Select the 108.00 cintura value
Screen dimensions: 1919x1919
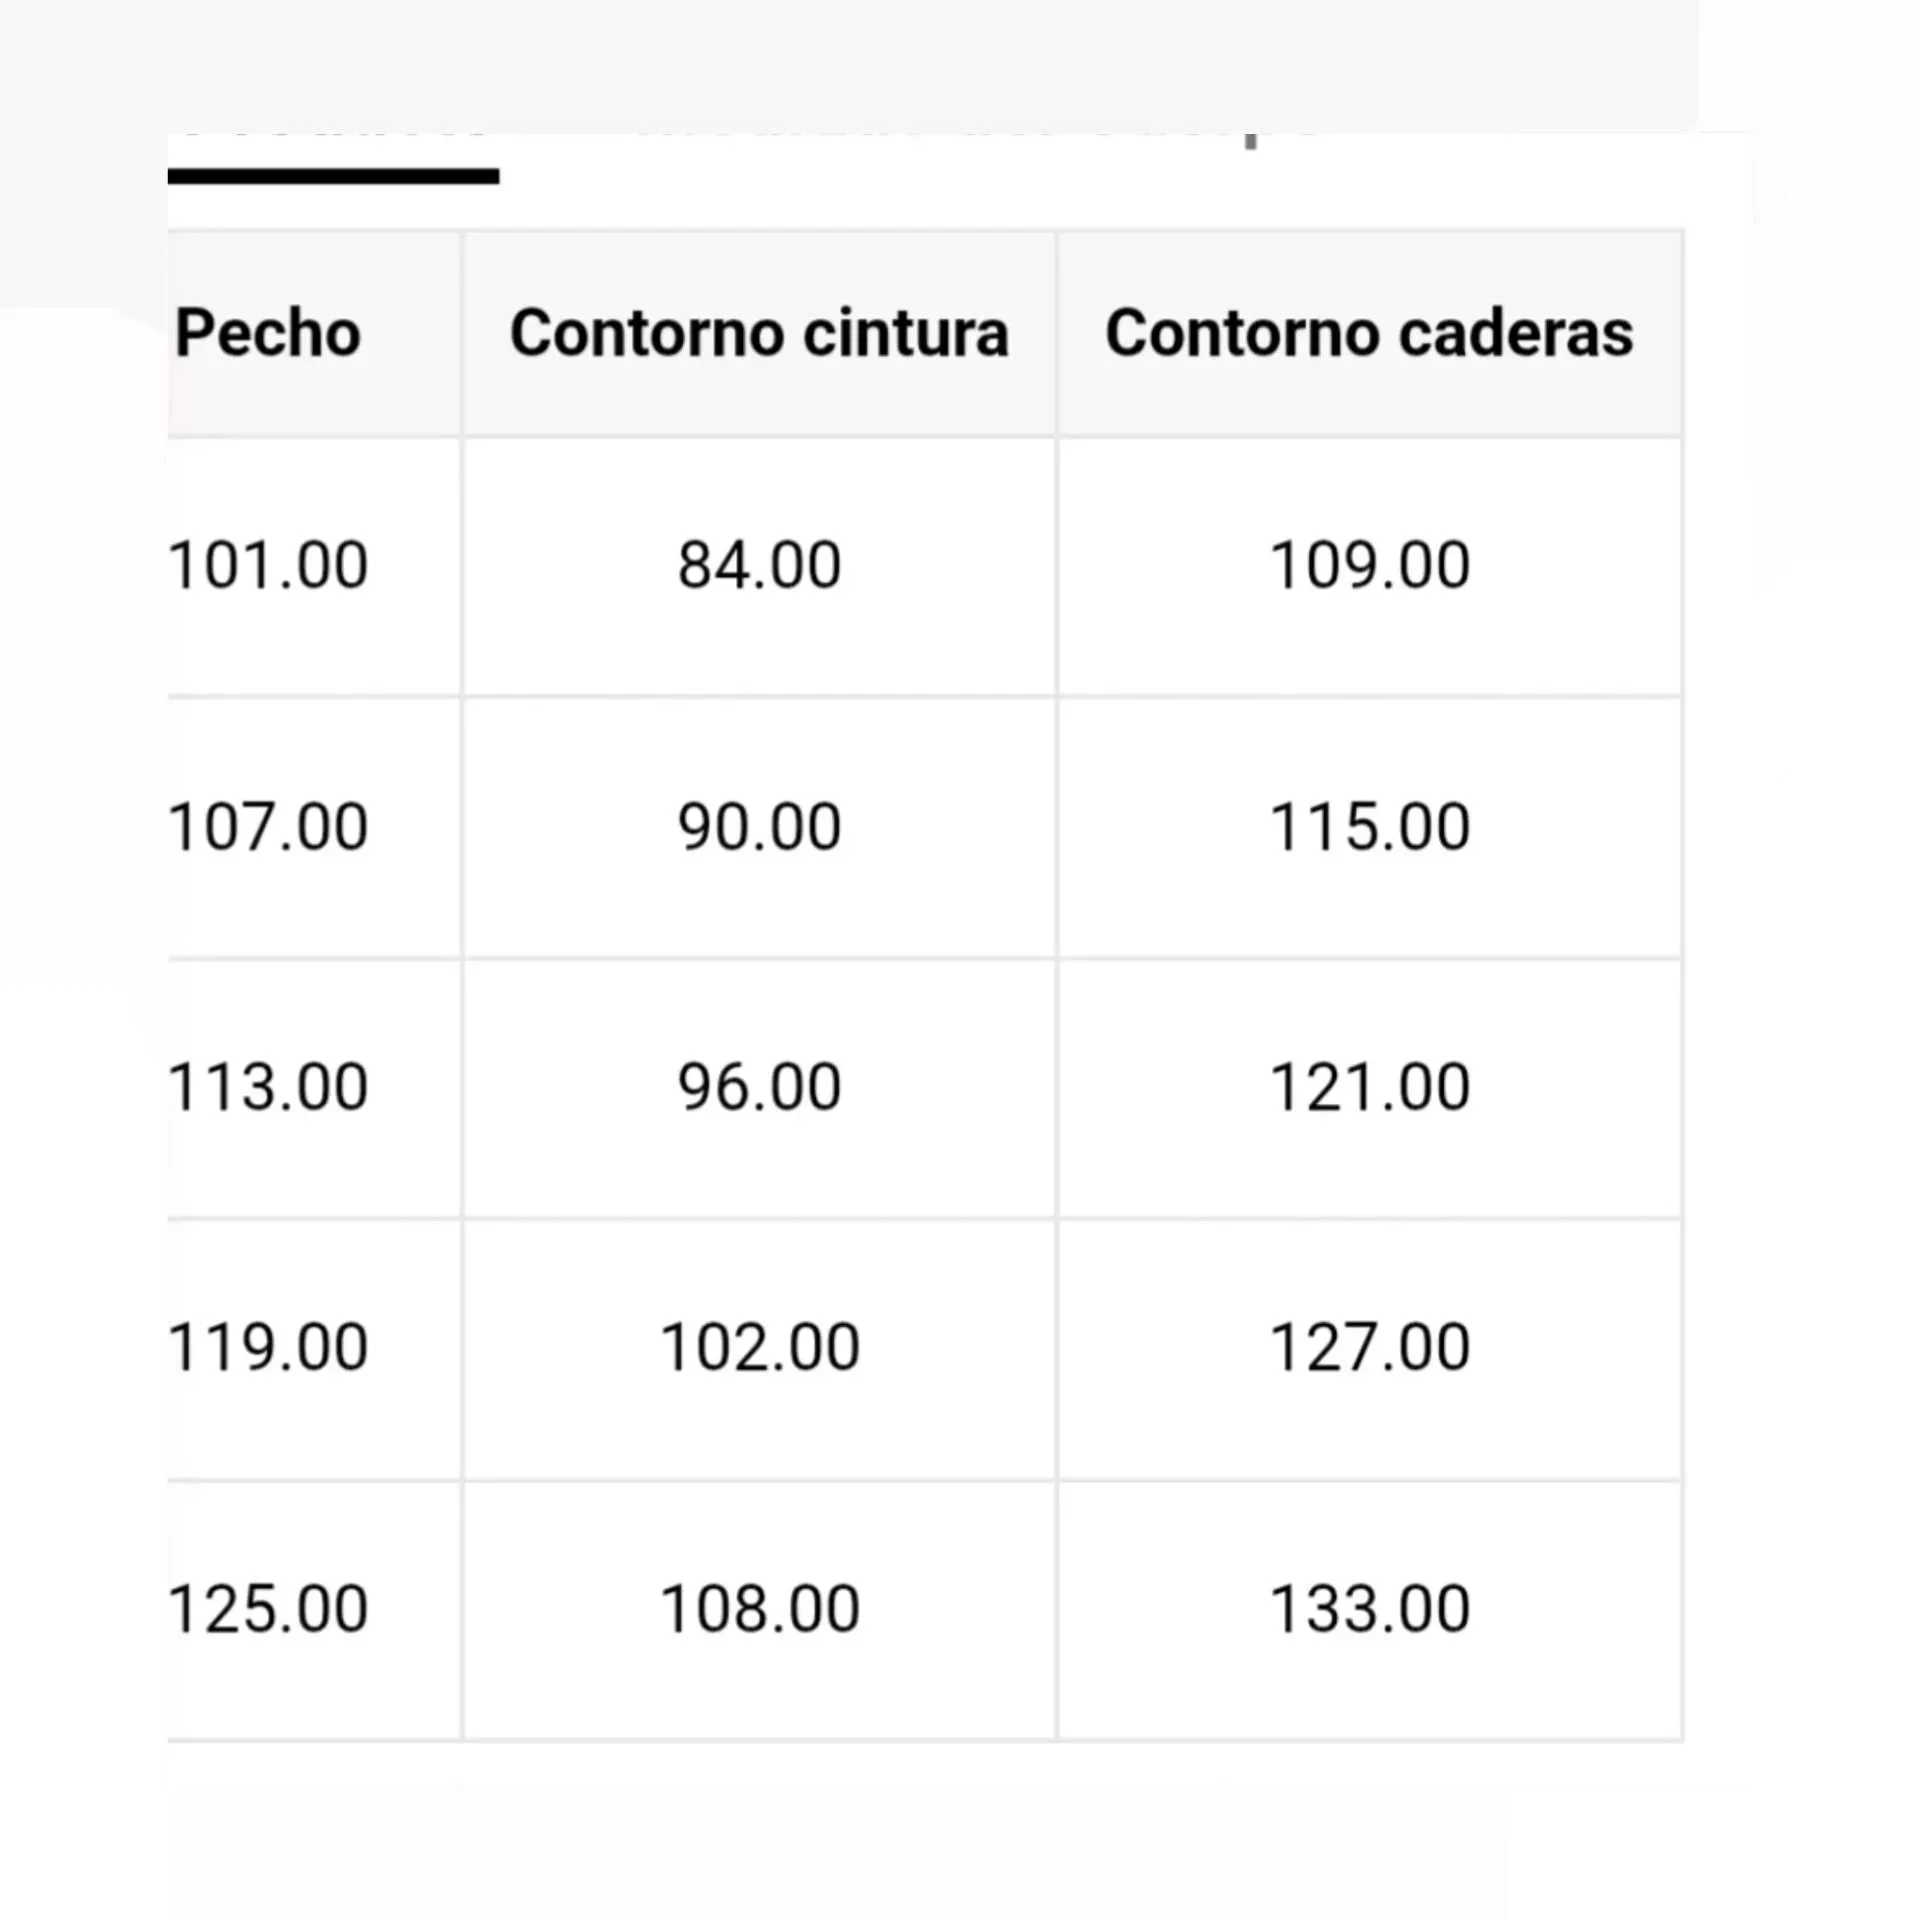click(x=759, y=1609)
